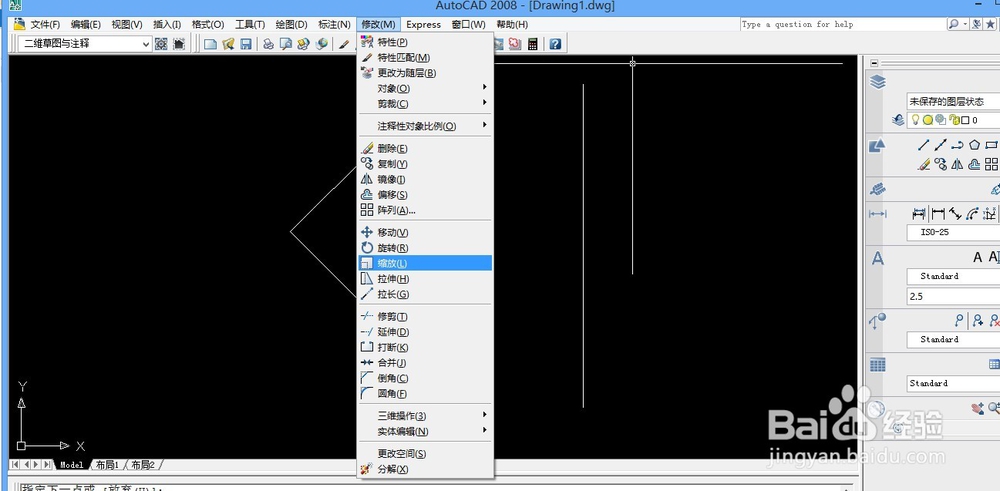Screen dimensions: 1000x491
Task: Click the Arc Length dimension icon
Action: click(973, 213)
